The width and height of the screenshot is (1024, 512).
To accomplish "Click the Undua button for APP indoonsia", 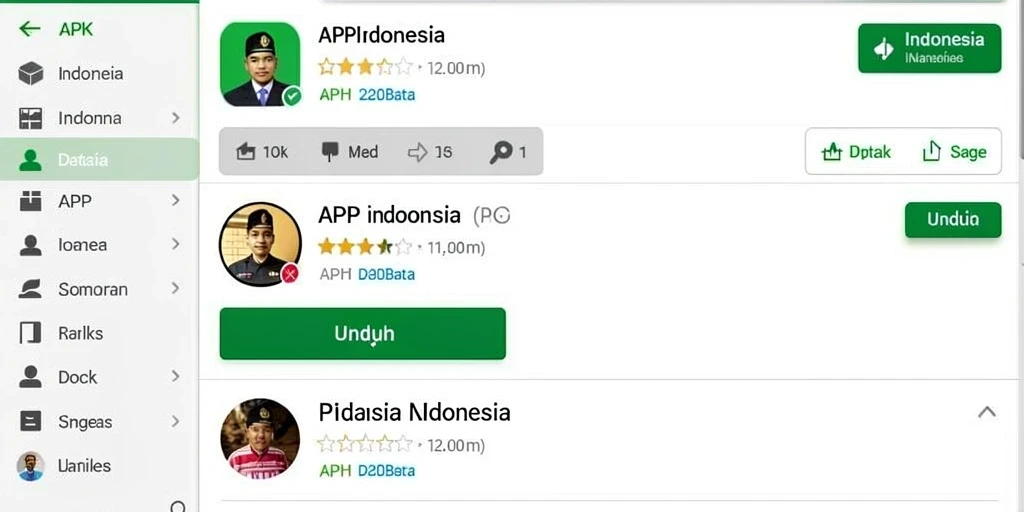I will (953, 219).
